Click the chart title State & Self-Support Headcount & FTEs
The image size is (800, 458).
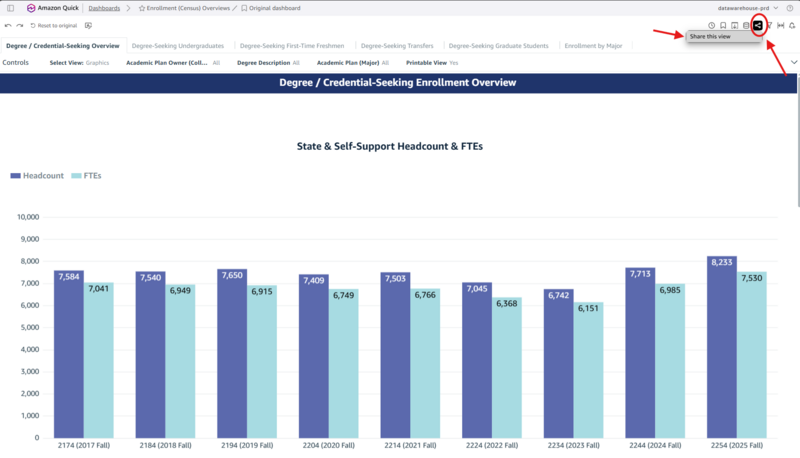390,146
